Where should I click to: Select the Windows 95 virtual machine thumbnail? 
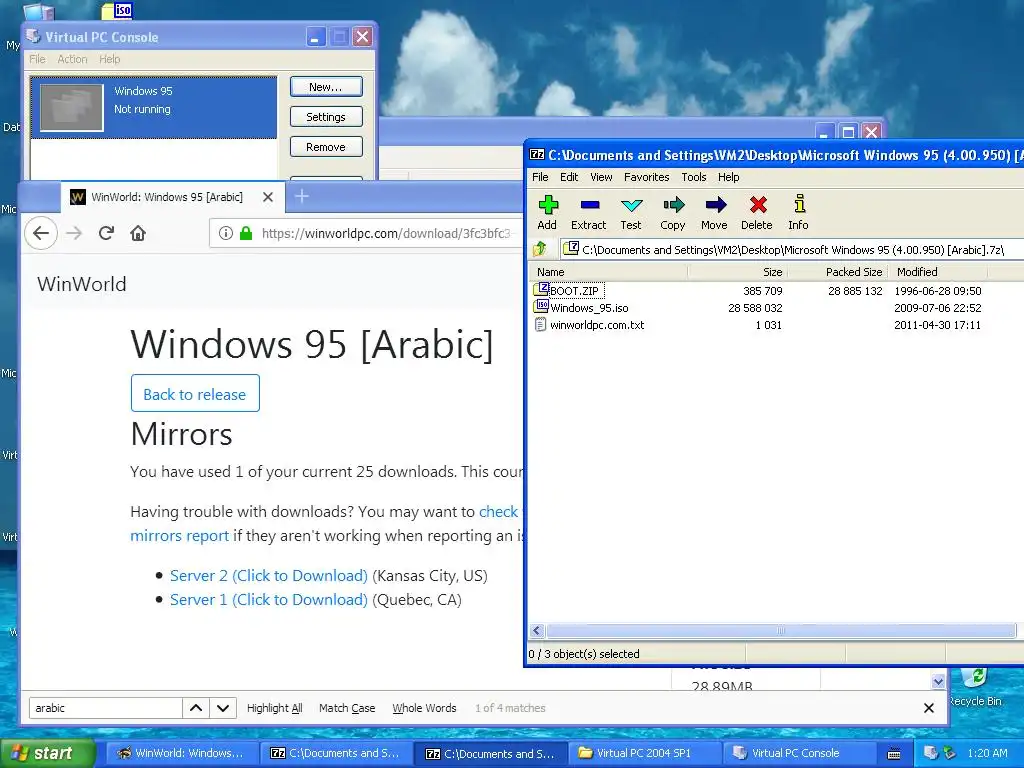tap(71, 108)
